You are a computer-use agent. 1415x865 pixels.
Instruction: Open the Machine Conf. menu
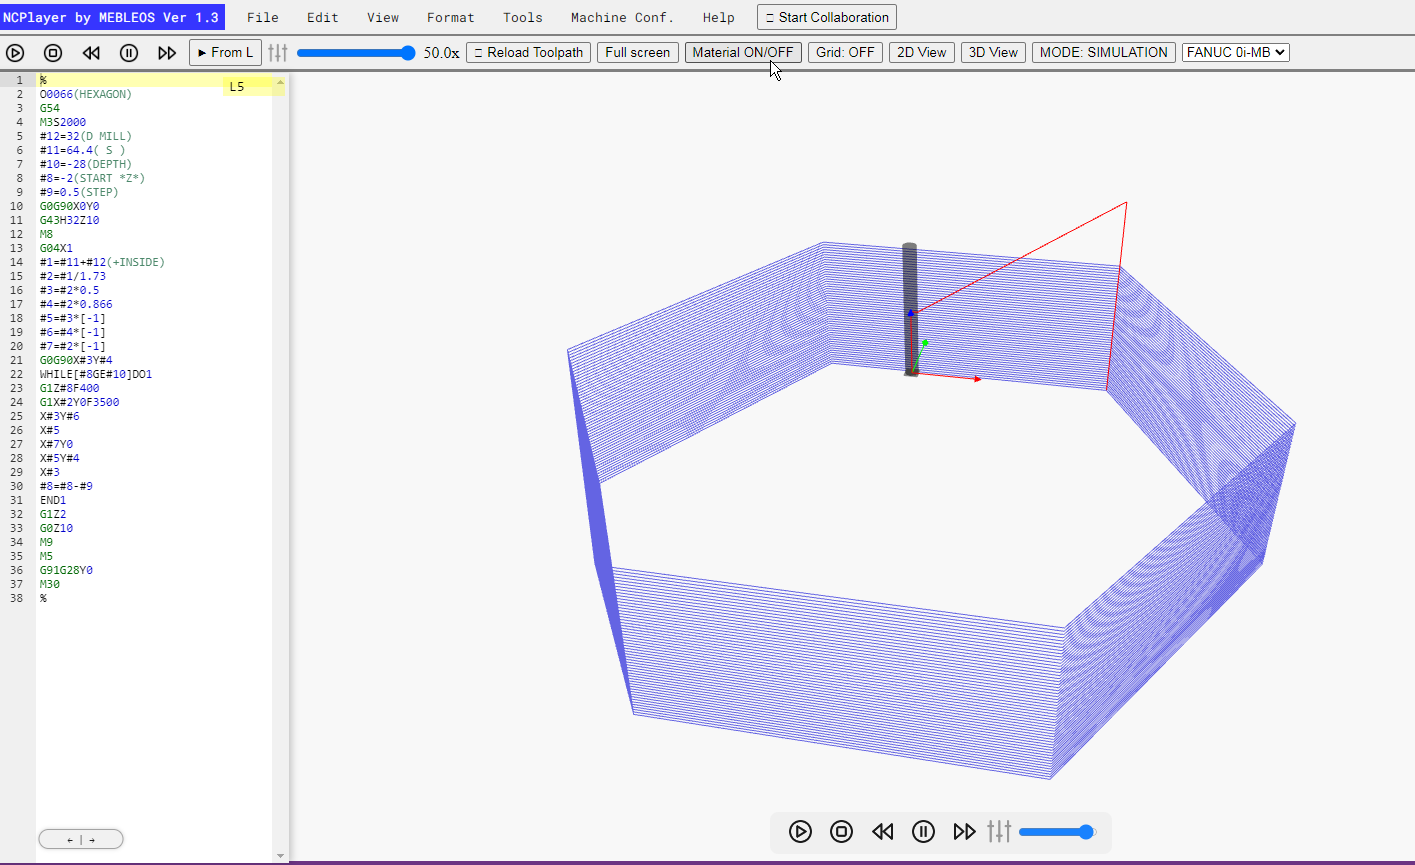coord(623,17)
